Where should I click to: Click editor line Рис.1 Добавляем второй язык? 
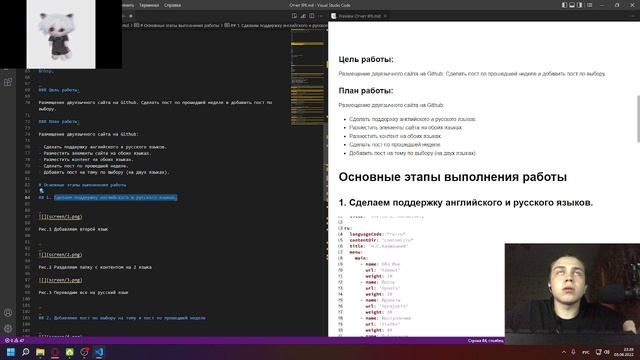tap(73, 229)
